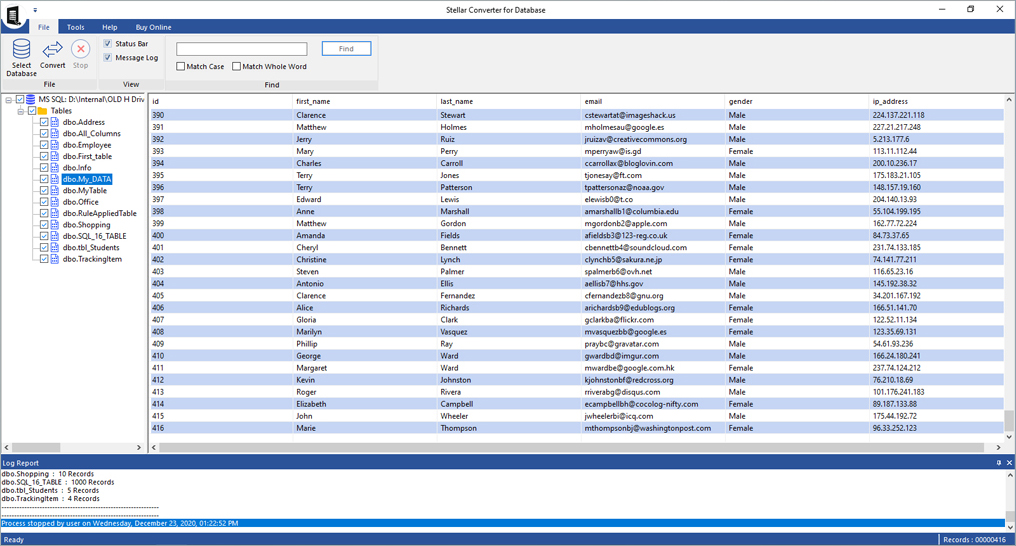Click scroll right arrow of tree panel
The image size is (1016, 546).
click(x=139, y=448)
